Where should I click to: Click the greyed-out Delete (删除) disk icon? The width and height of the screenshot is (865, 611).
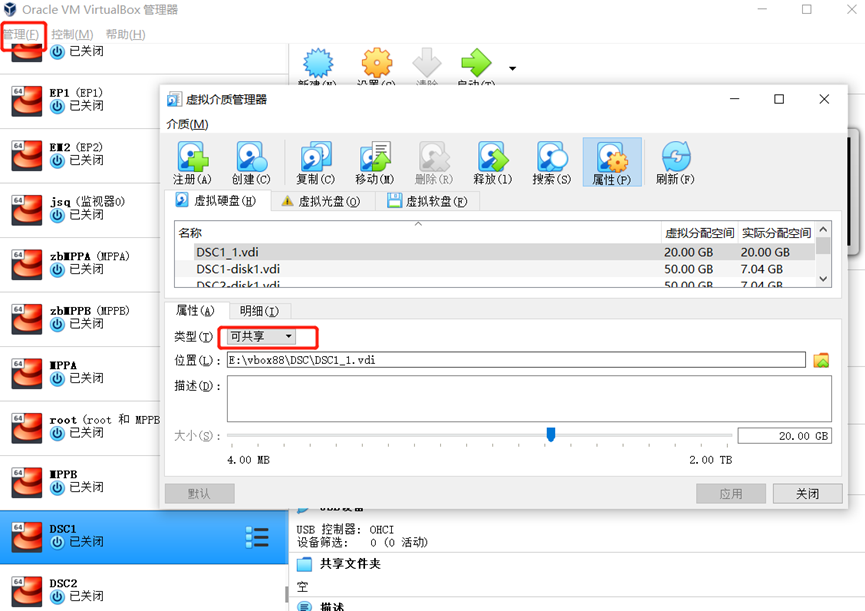[434, 157]
